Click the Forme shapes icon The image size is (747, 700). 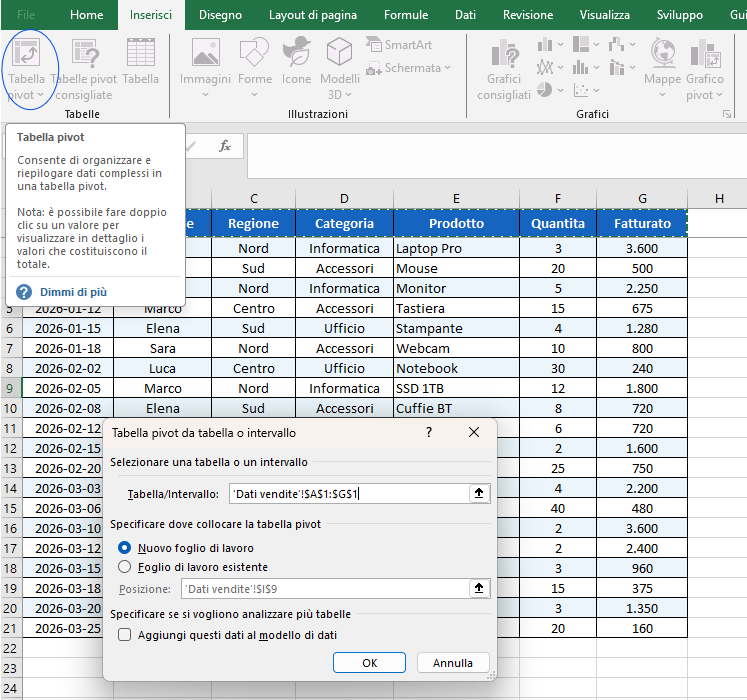[x=254, y=51]
